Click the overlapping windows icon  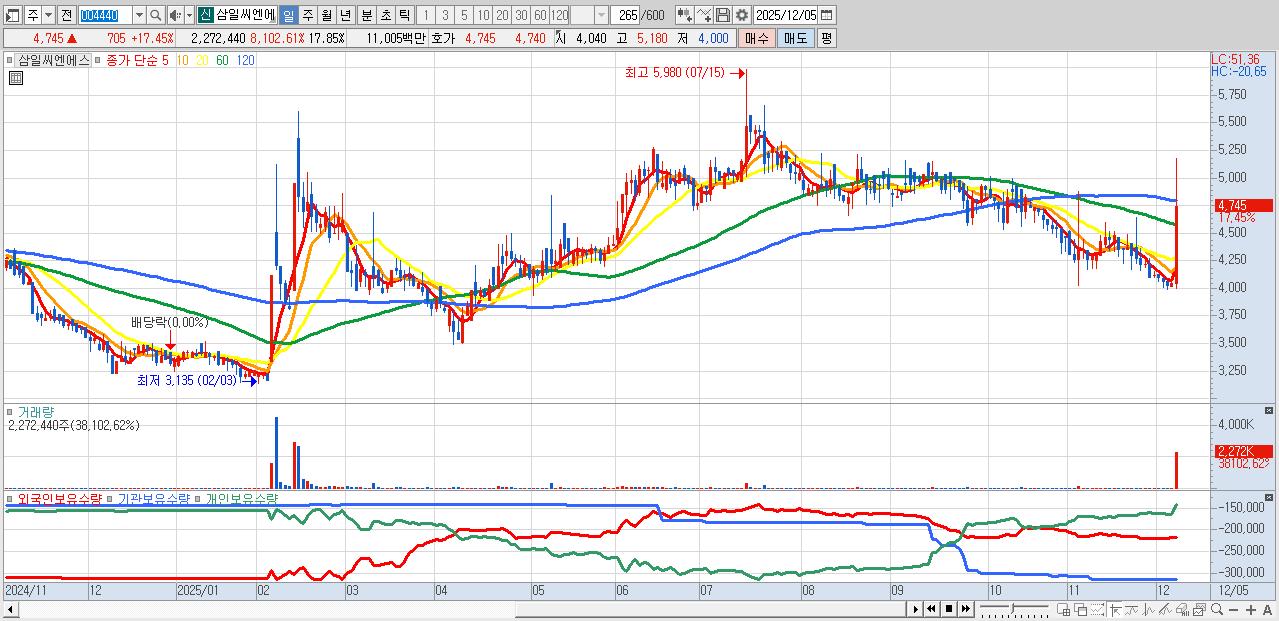point(1080,610)
